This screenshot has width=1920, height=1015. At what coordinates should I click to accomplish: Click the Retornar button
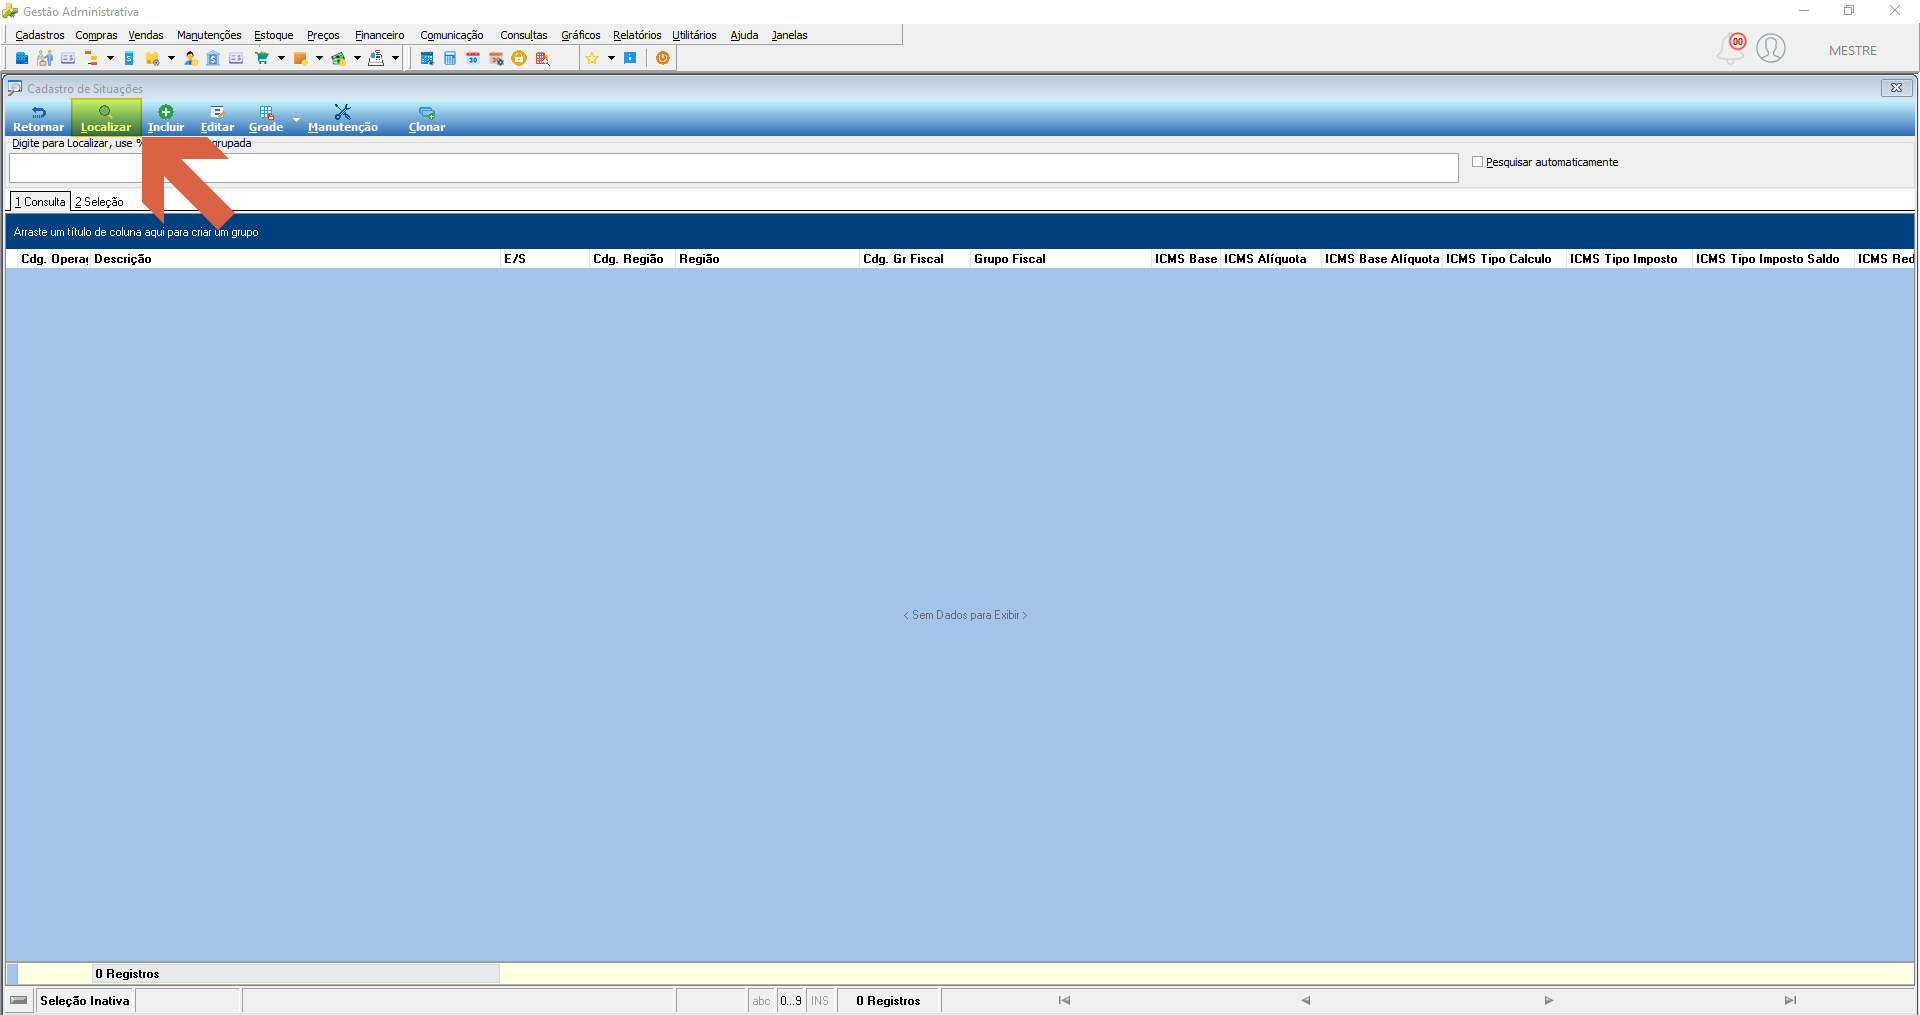coord(38,119)
